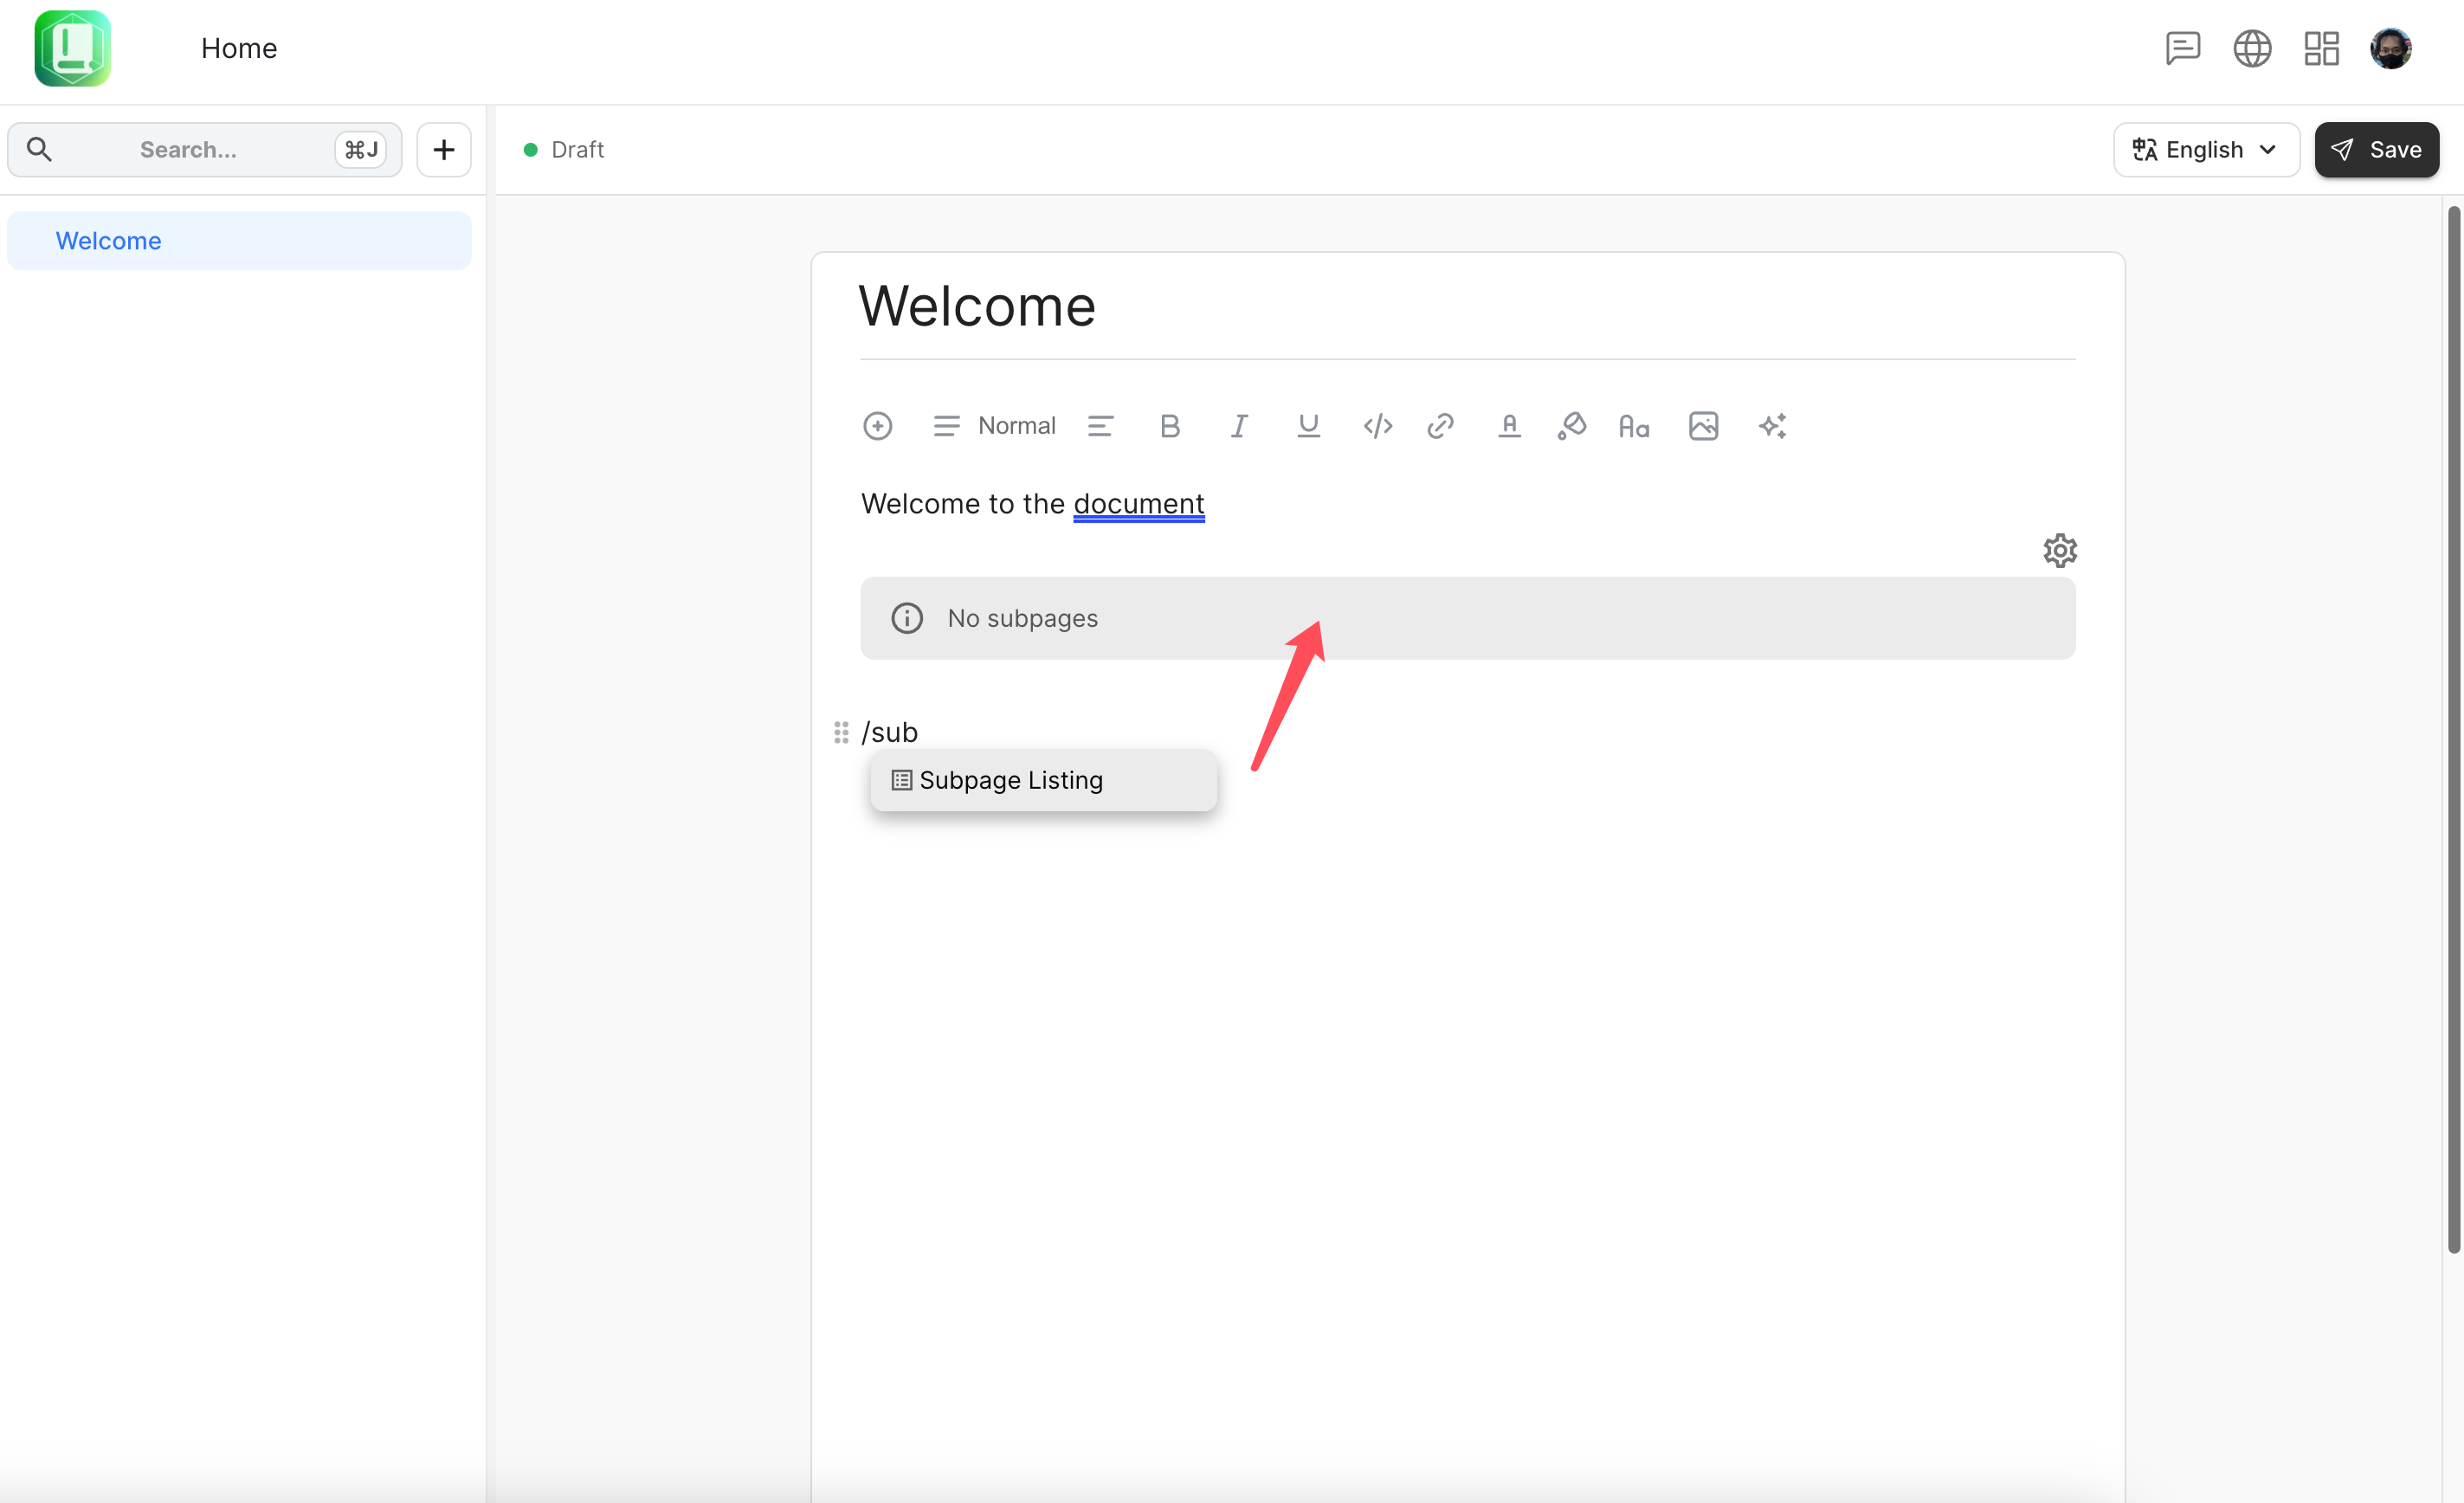This screenshot has width=2464, height=1503.
Task: Open the AI sparkle assistant
Action: tap(1772, 426)
